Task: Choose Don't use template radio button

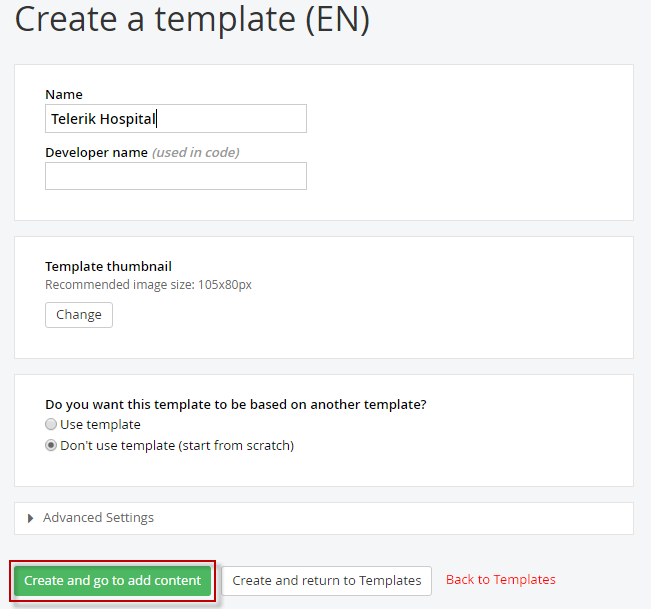Action: [x=51, y=446]
